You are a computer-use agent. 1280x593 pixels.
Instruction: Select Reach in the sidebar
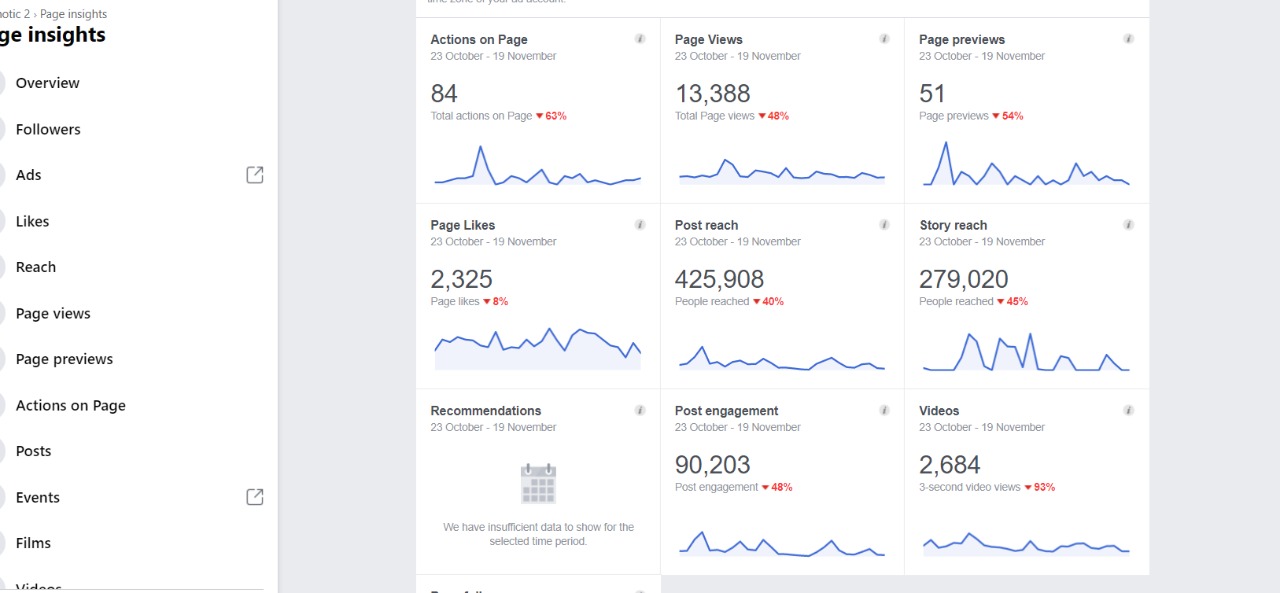[36, 267]
